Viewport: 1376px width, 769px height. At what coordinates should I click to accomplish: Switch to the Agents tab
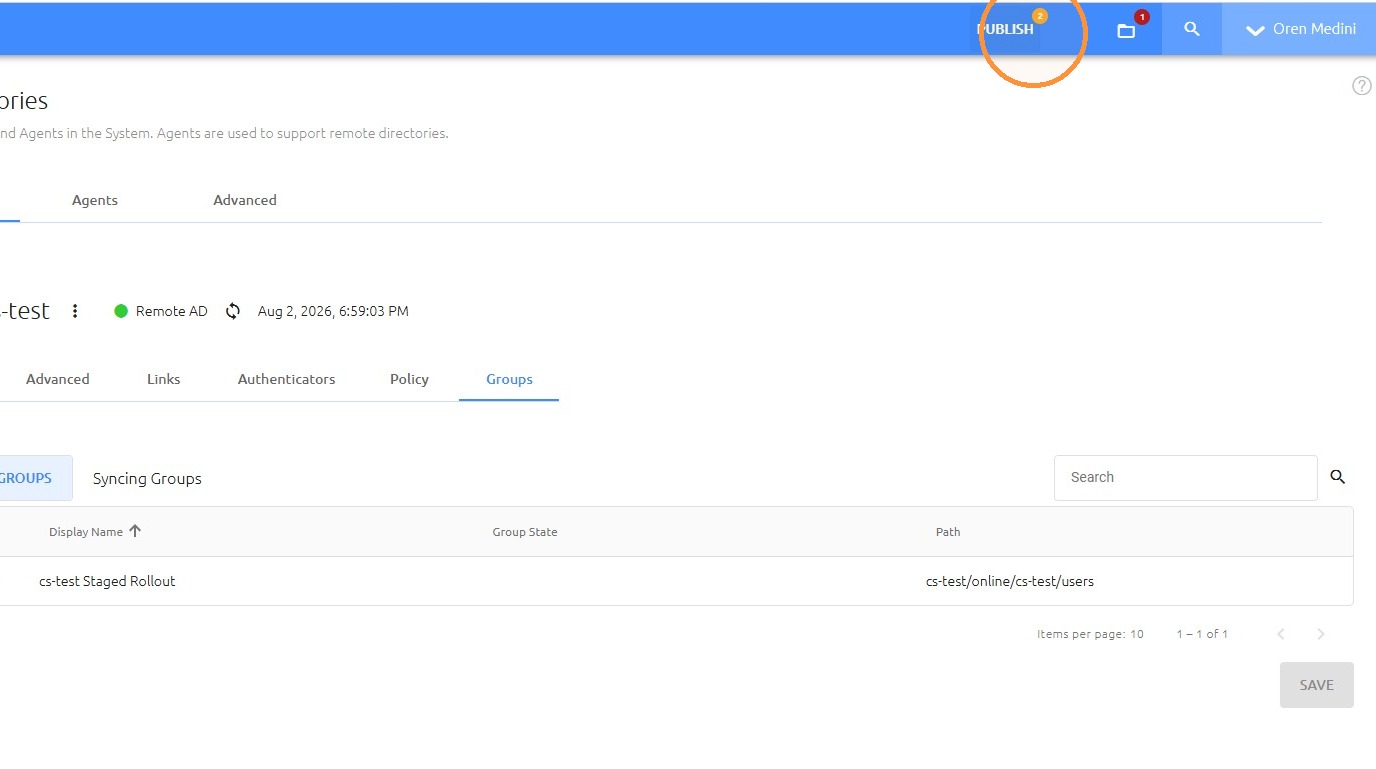coord(95,200)
